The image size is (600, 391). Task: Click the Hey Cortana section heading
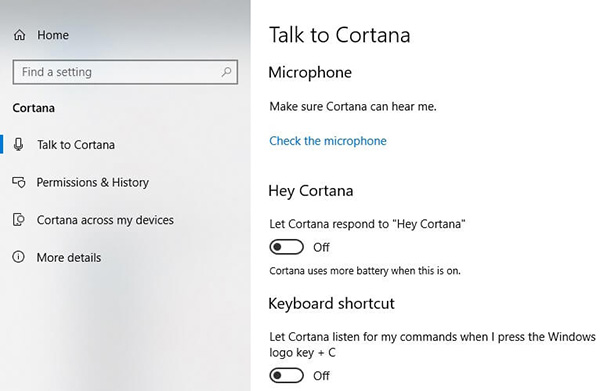tap(311, 191)
